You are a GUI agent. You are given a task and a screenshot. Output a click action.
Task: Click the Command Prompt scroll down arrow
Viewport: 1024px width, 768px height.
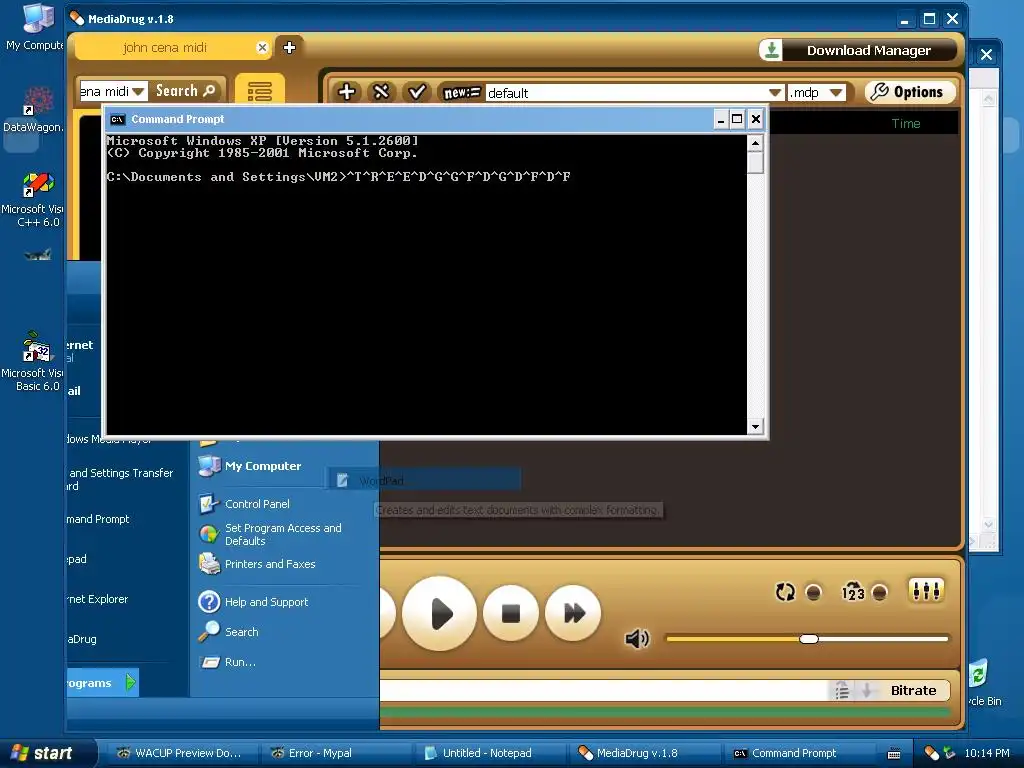tap(756, 427)
